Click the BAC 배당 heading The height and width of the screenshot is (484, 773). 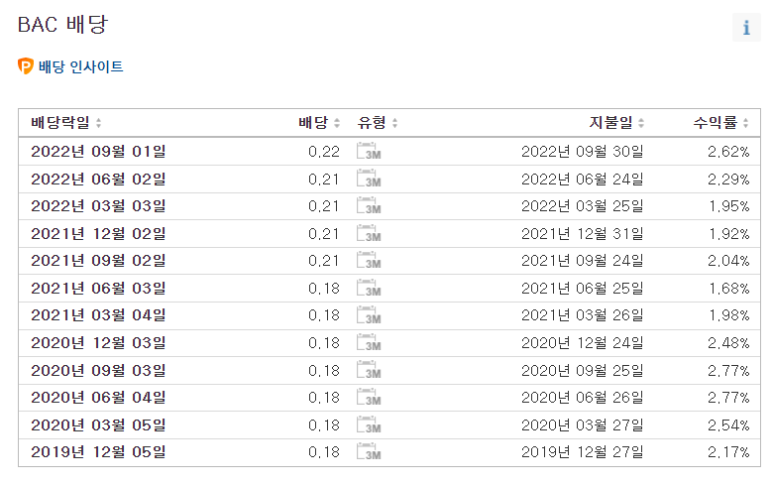[x=63, y=25]
